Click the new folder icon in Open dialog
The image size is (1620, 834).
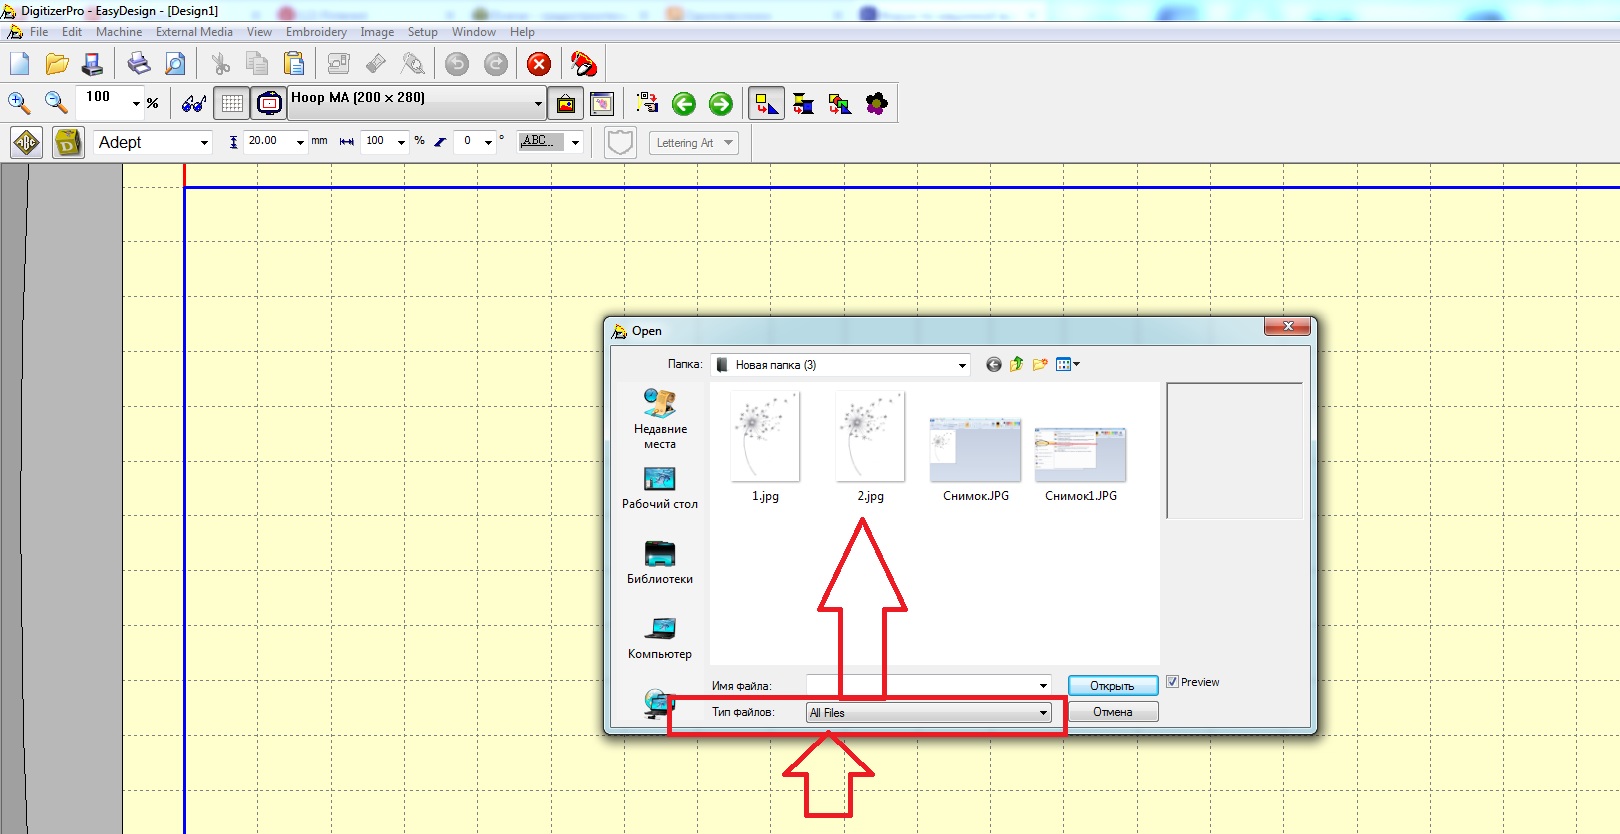(x=1040, y=365)
